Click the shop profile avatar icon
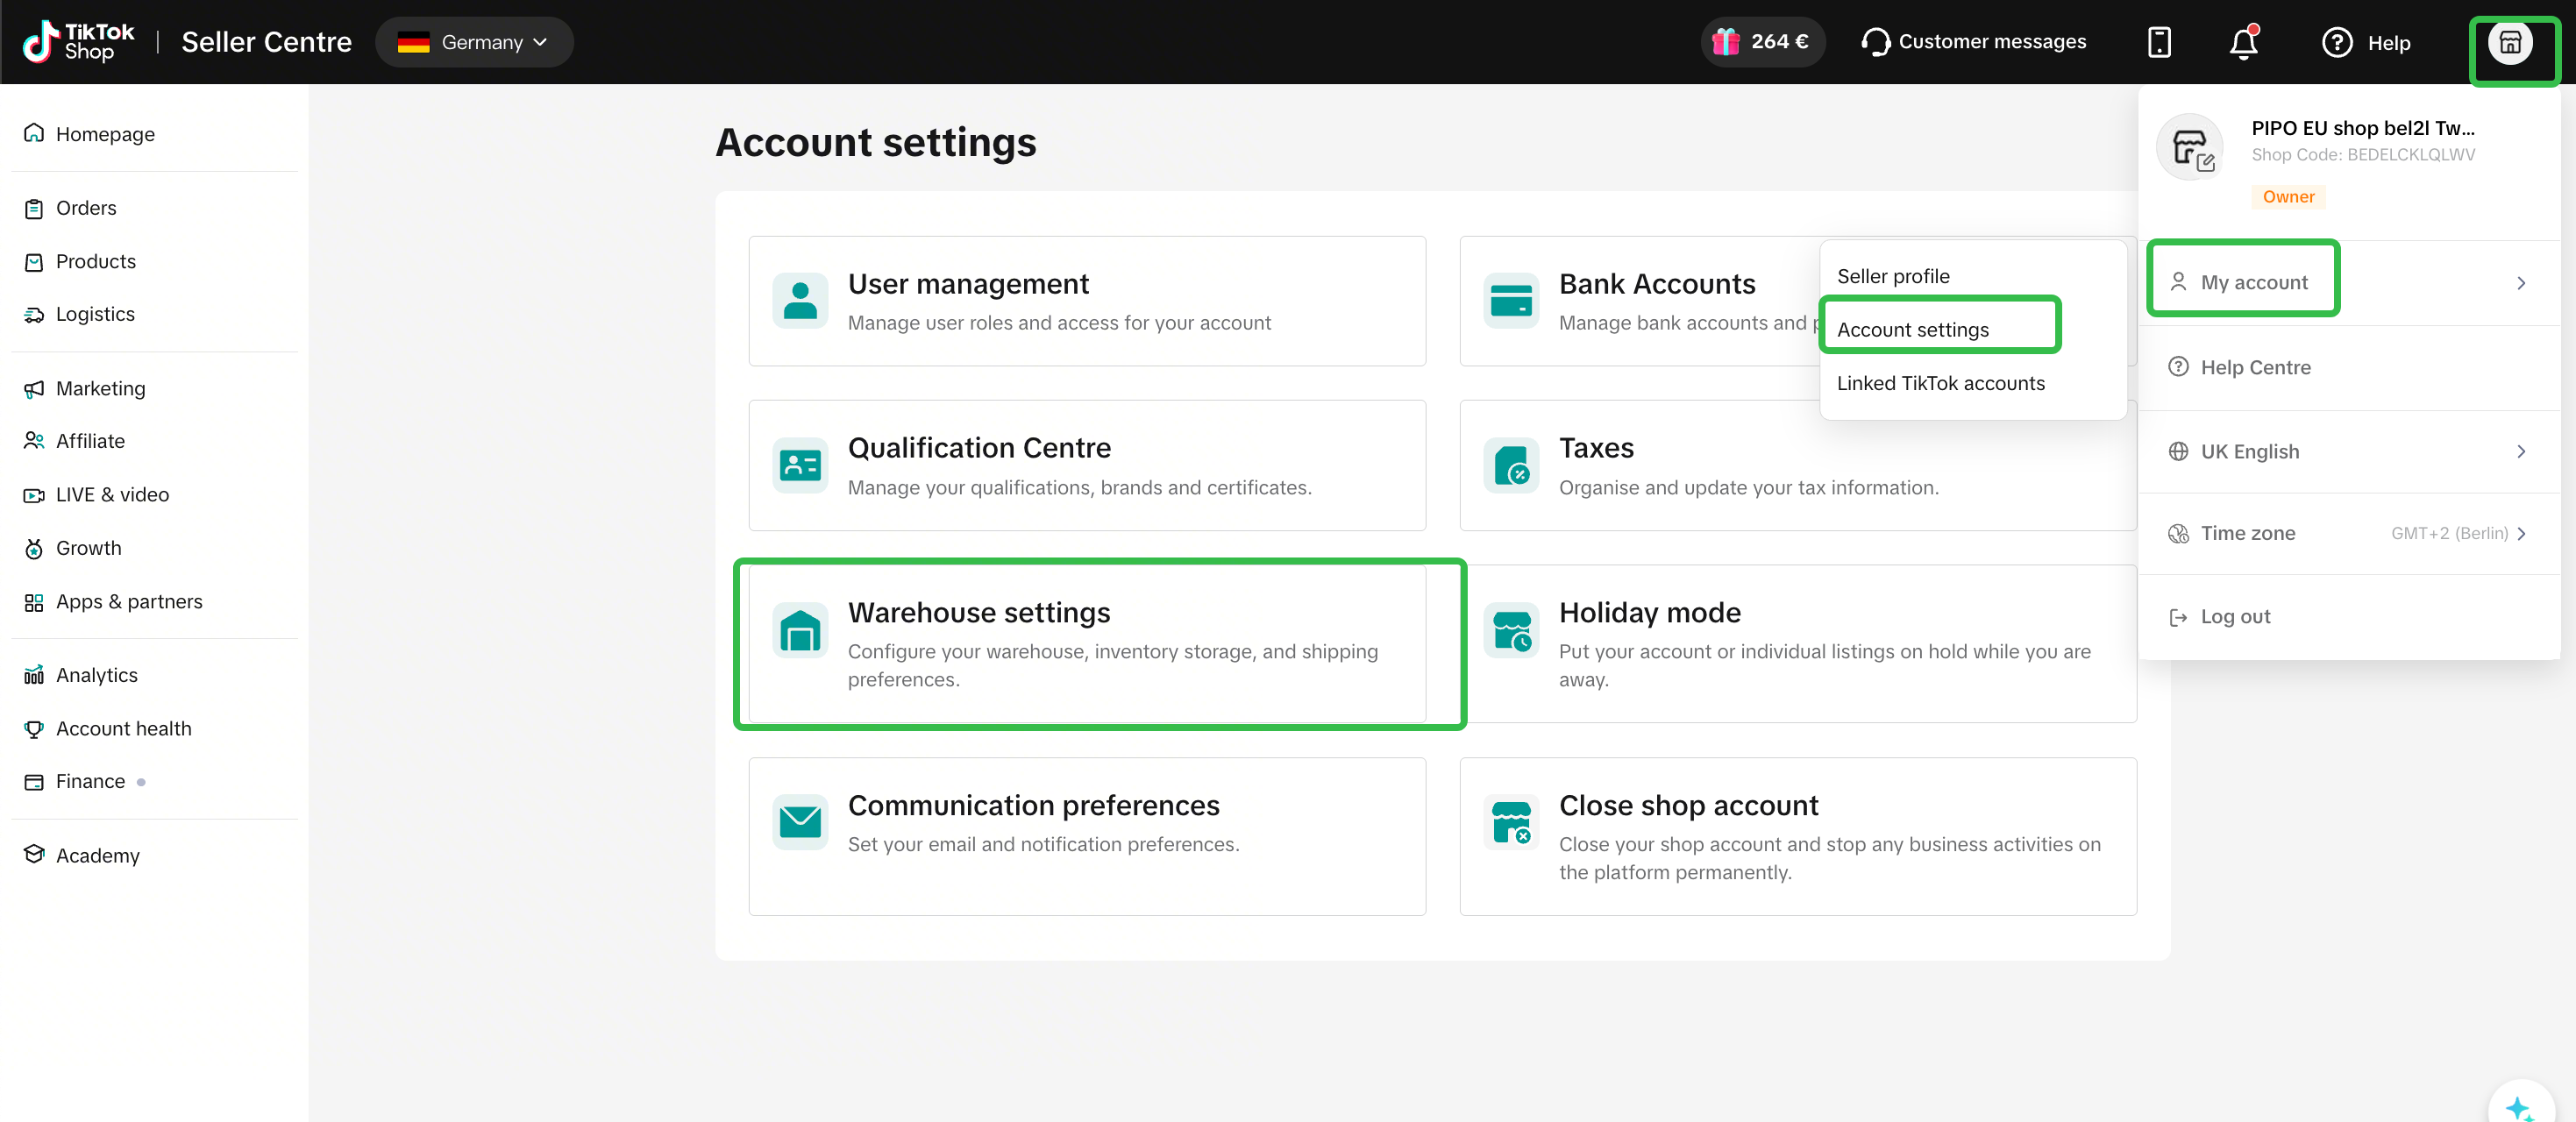Screen dimensions: 2576x1122 (2510, 42)
